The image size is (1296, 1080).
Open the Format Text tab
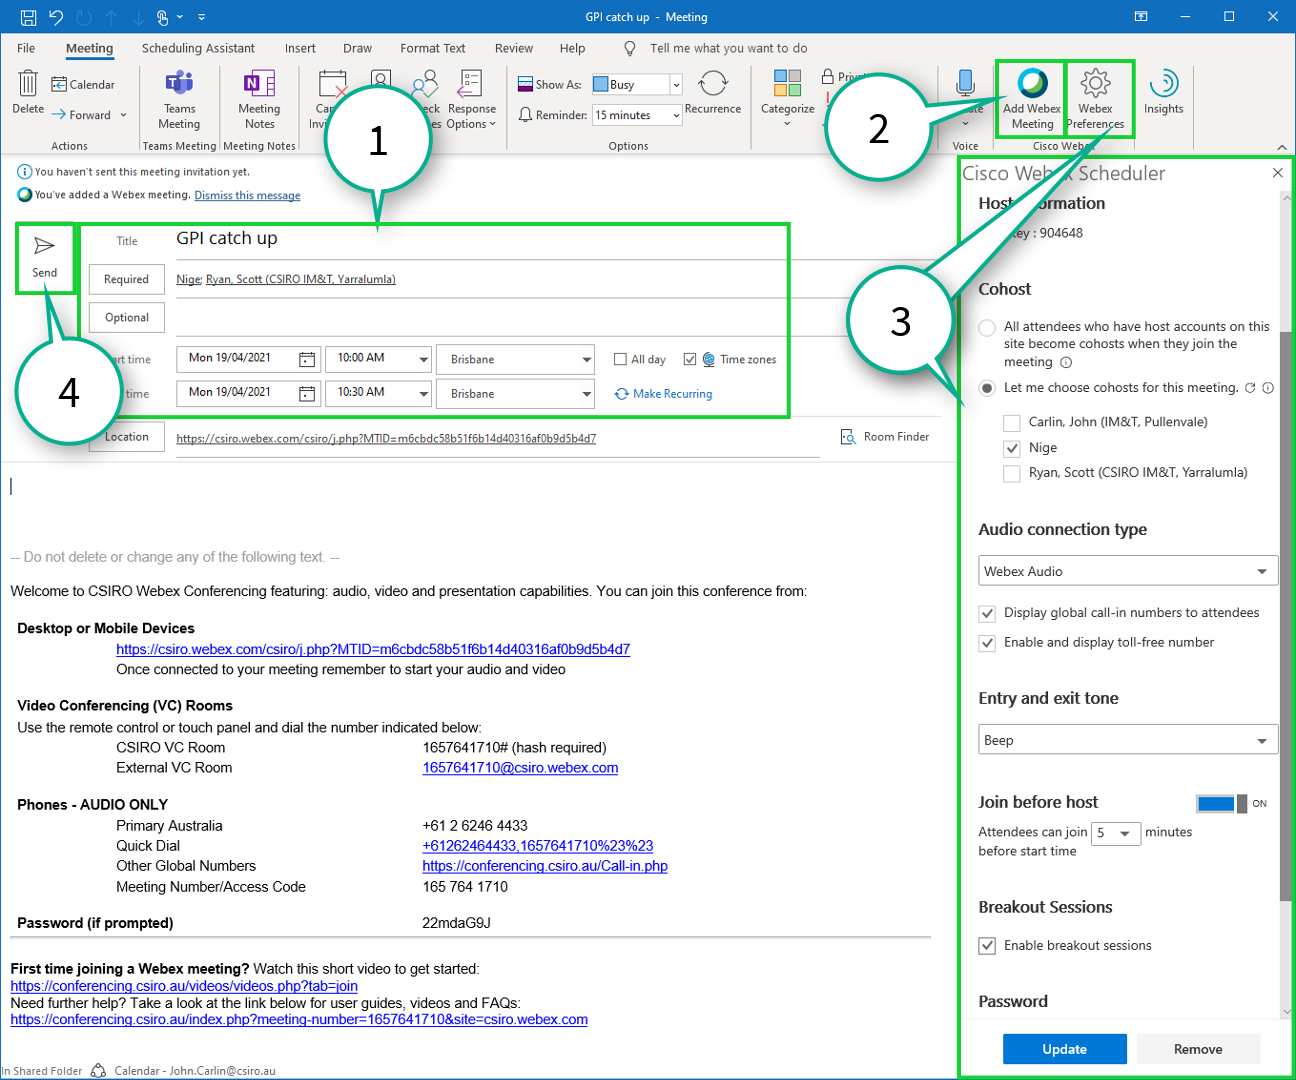point(433,48)
